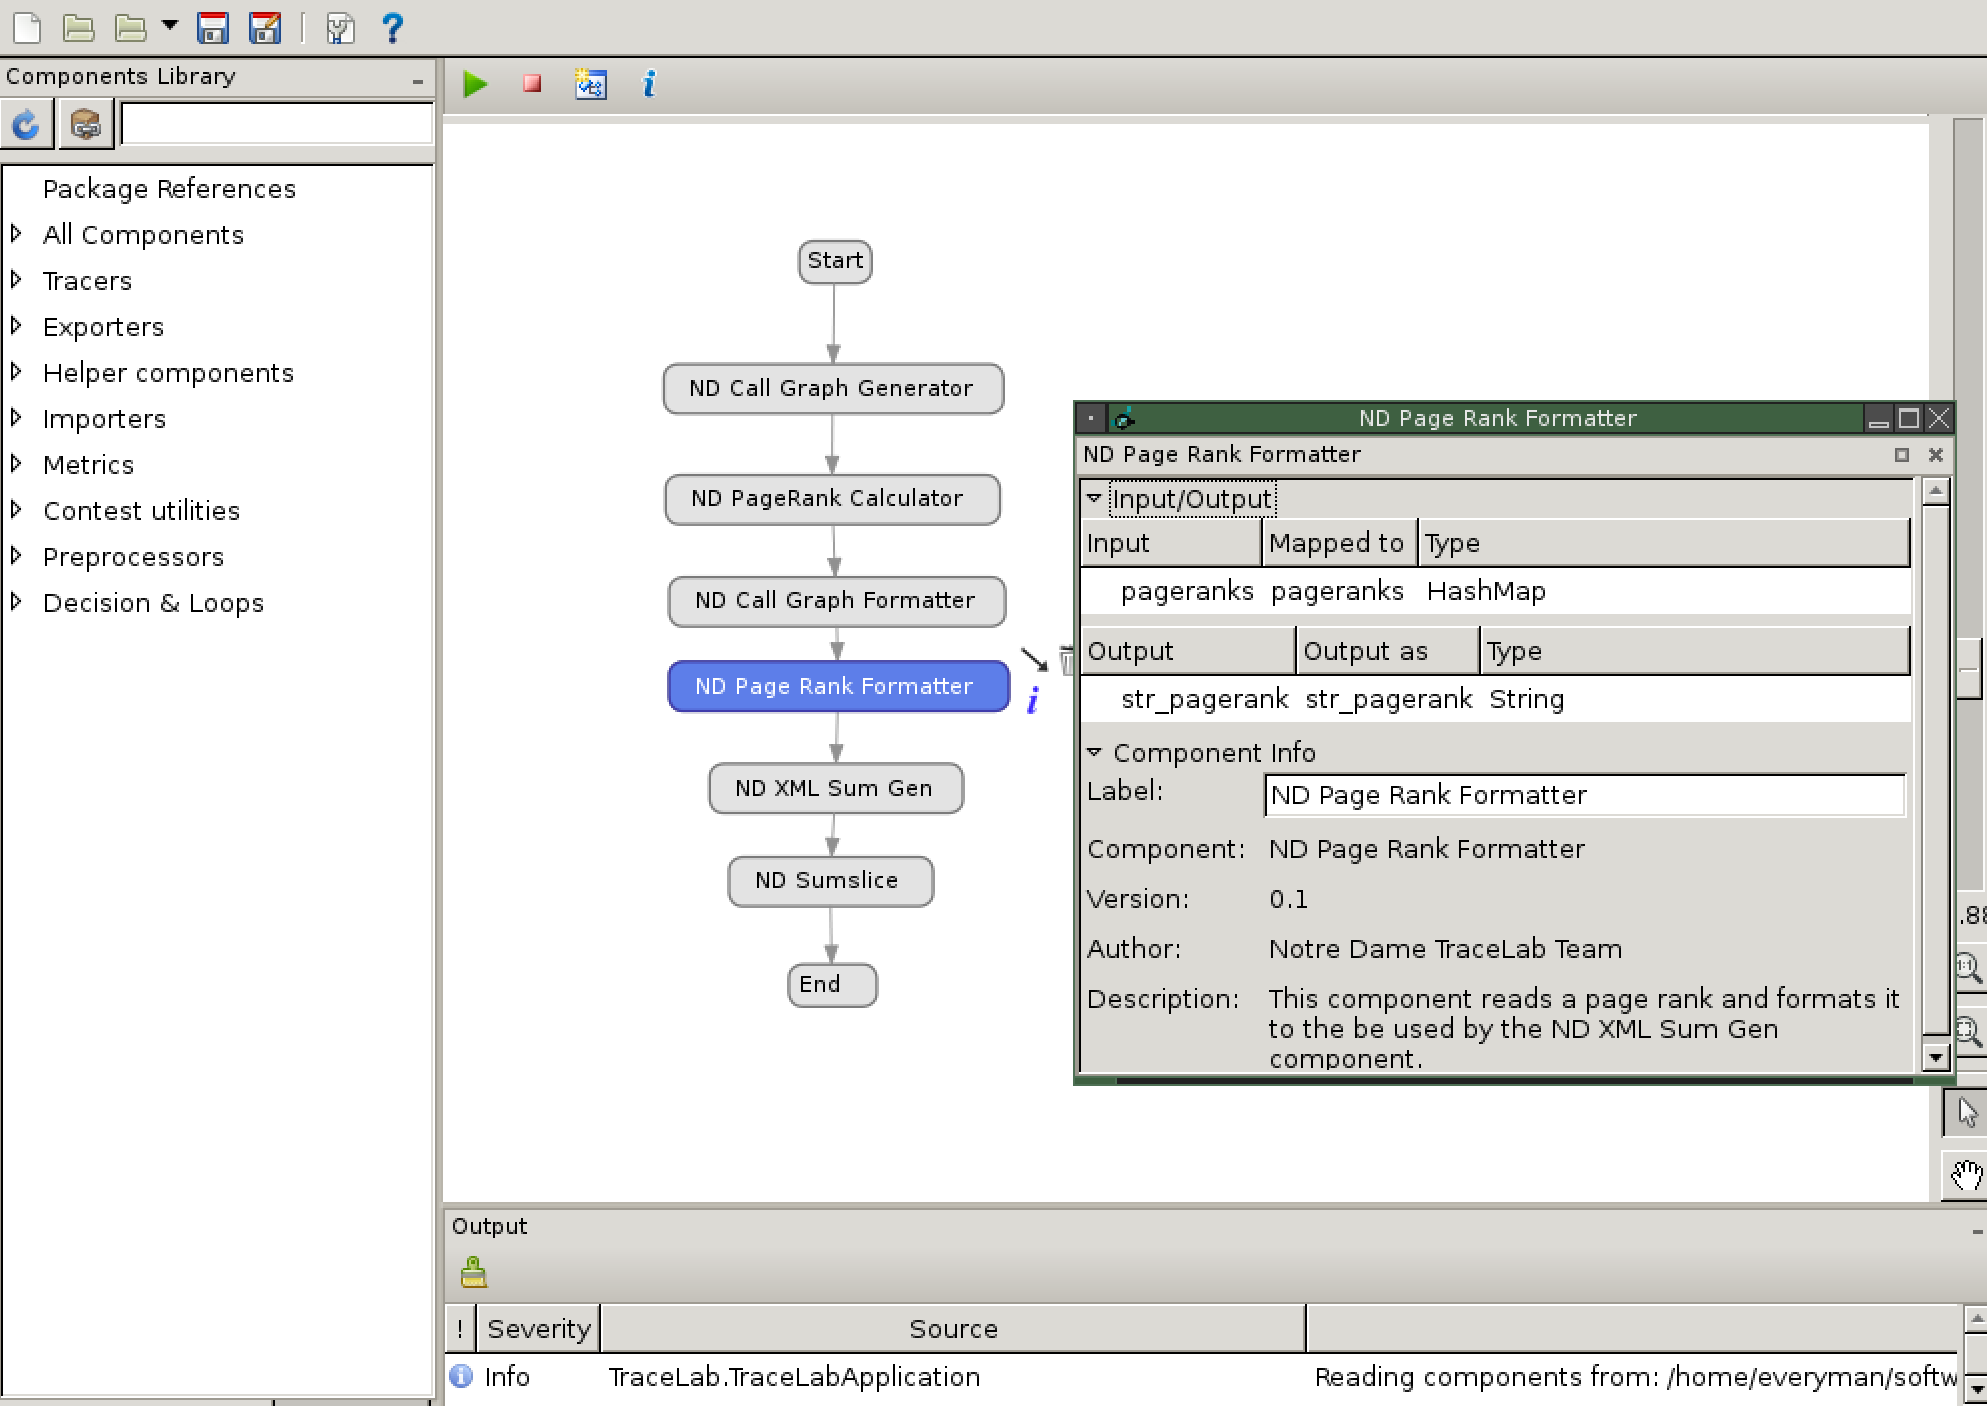
Task: Click the blue Info icon in toolbar
Action: [651, 85]
